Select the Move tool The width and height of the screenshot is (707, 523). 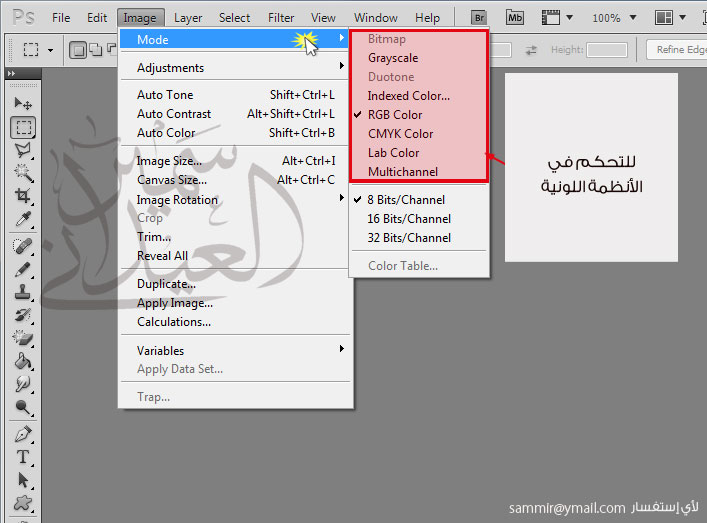[x=23, y=104]
